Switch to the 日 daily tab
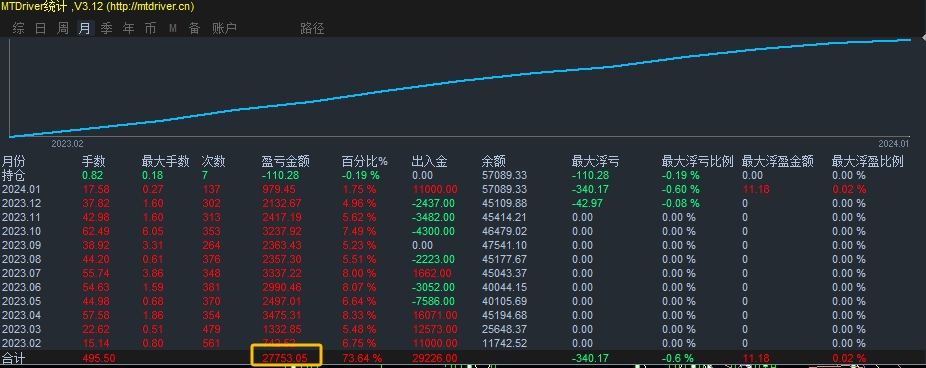 point(40,28)
